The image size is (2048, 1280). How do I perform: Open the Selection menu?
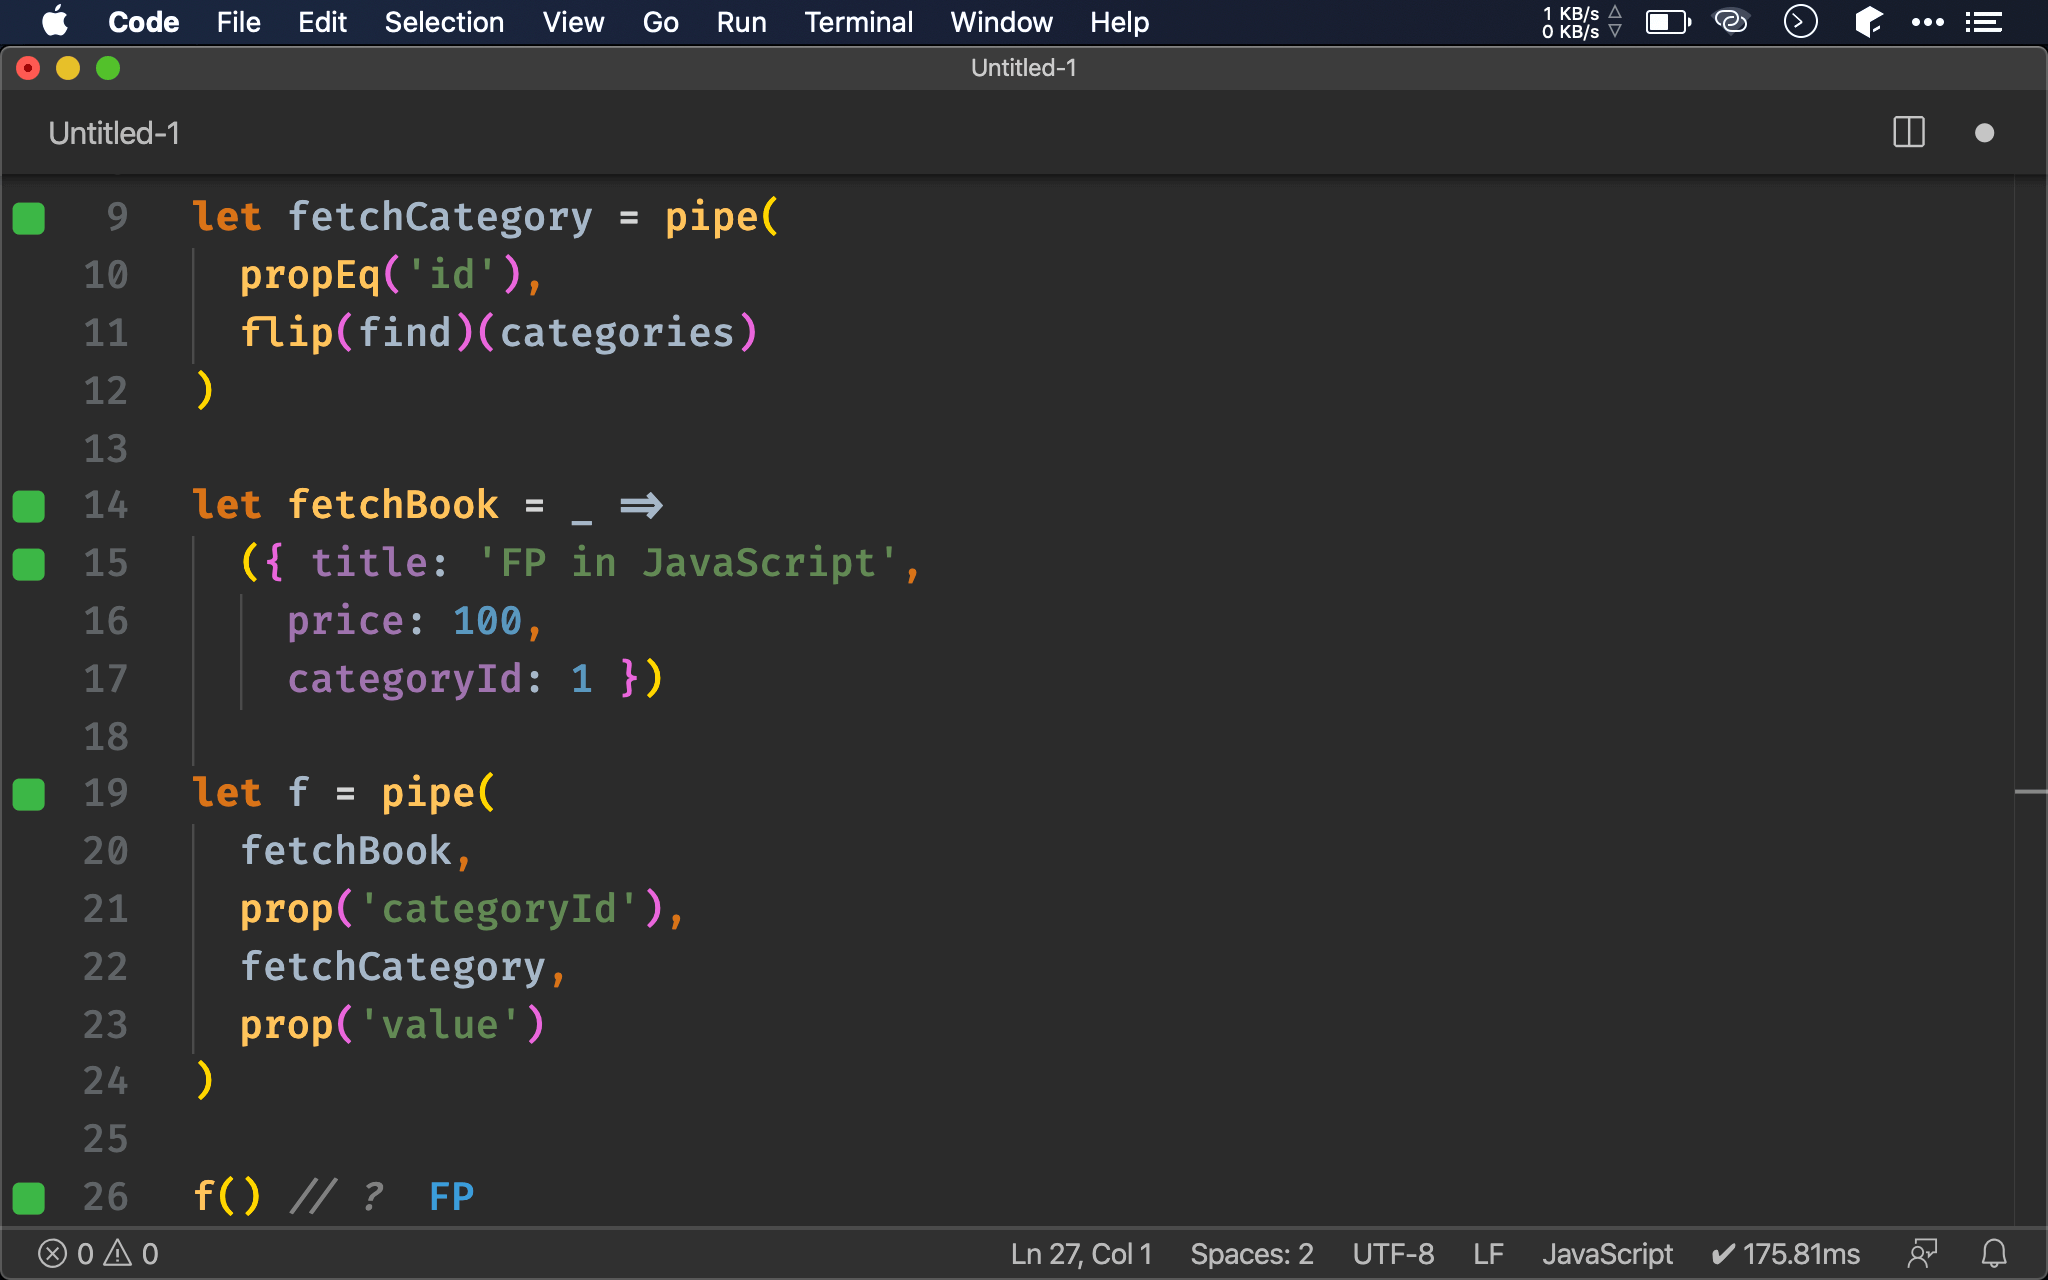pyautogui.click(x=444, y=22)
